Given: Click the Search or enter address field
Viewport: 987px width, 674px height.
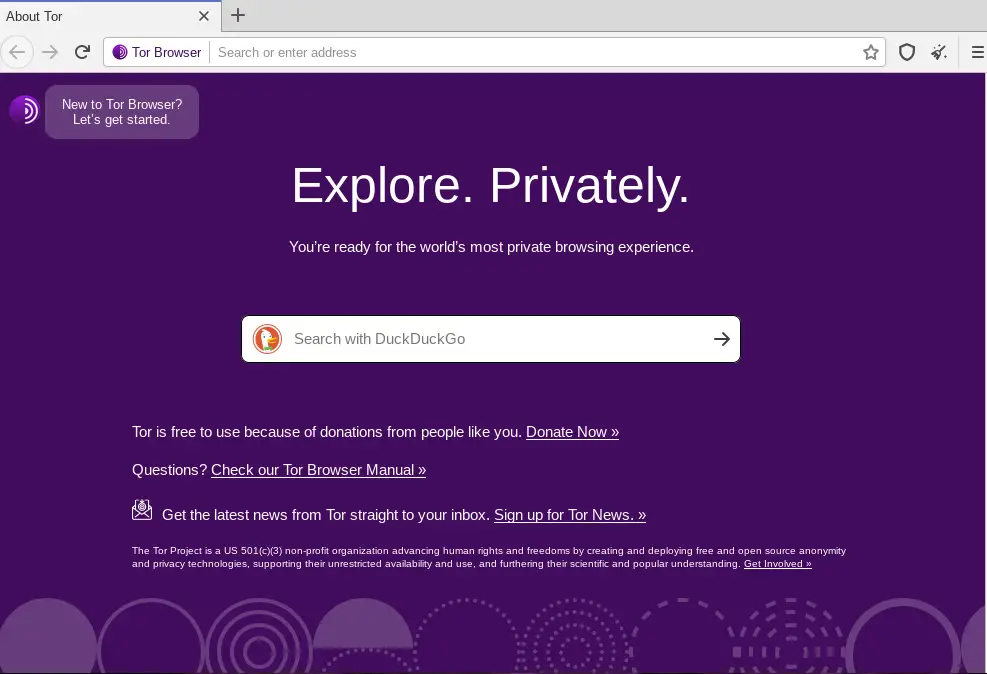Looking at the screenshot, I should click(535, 52).
